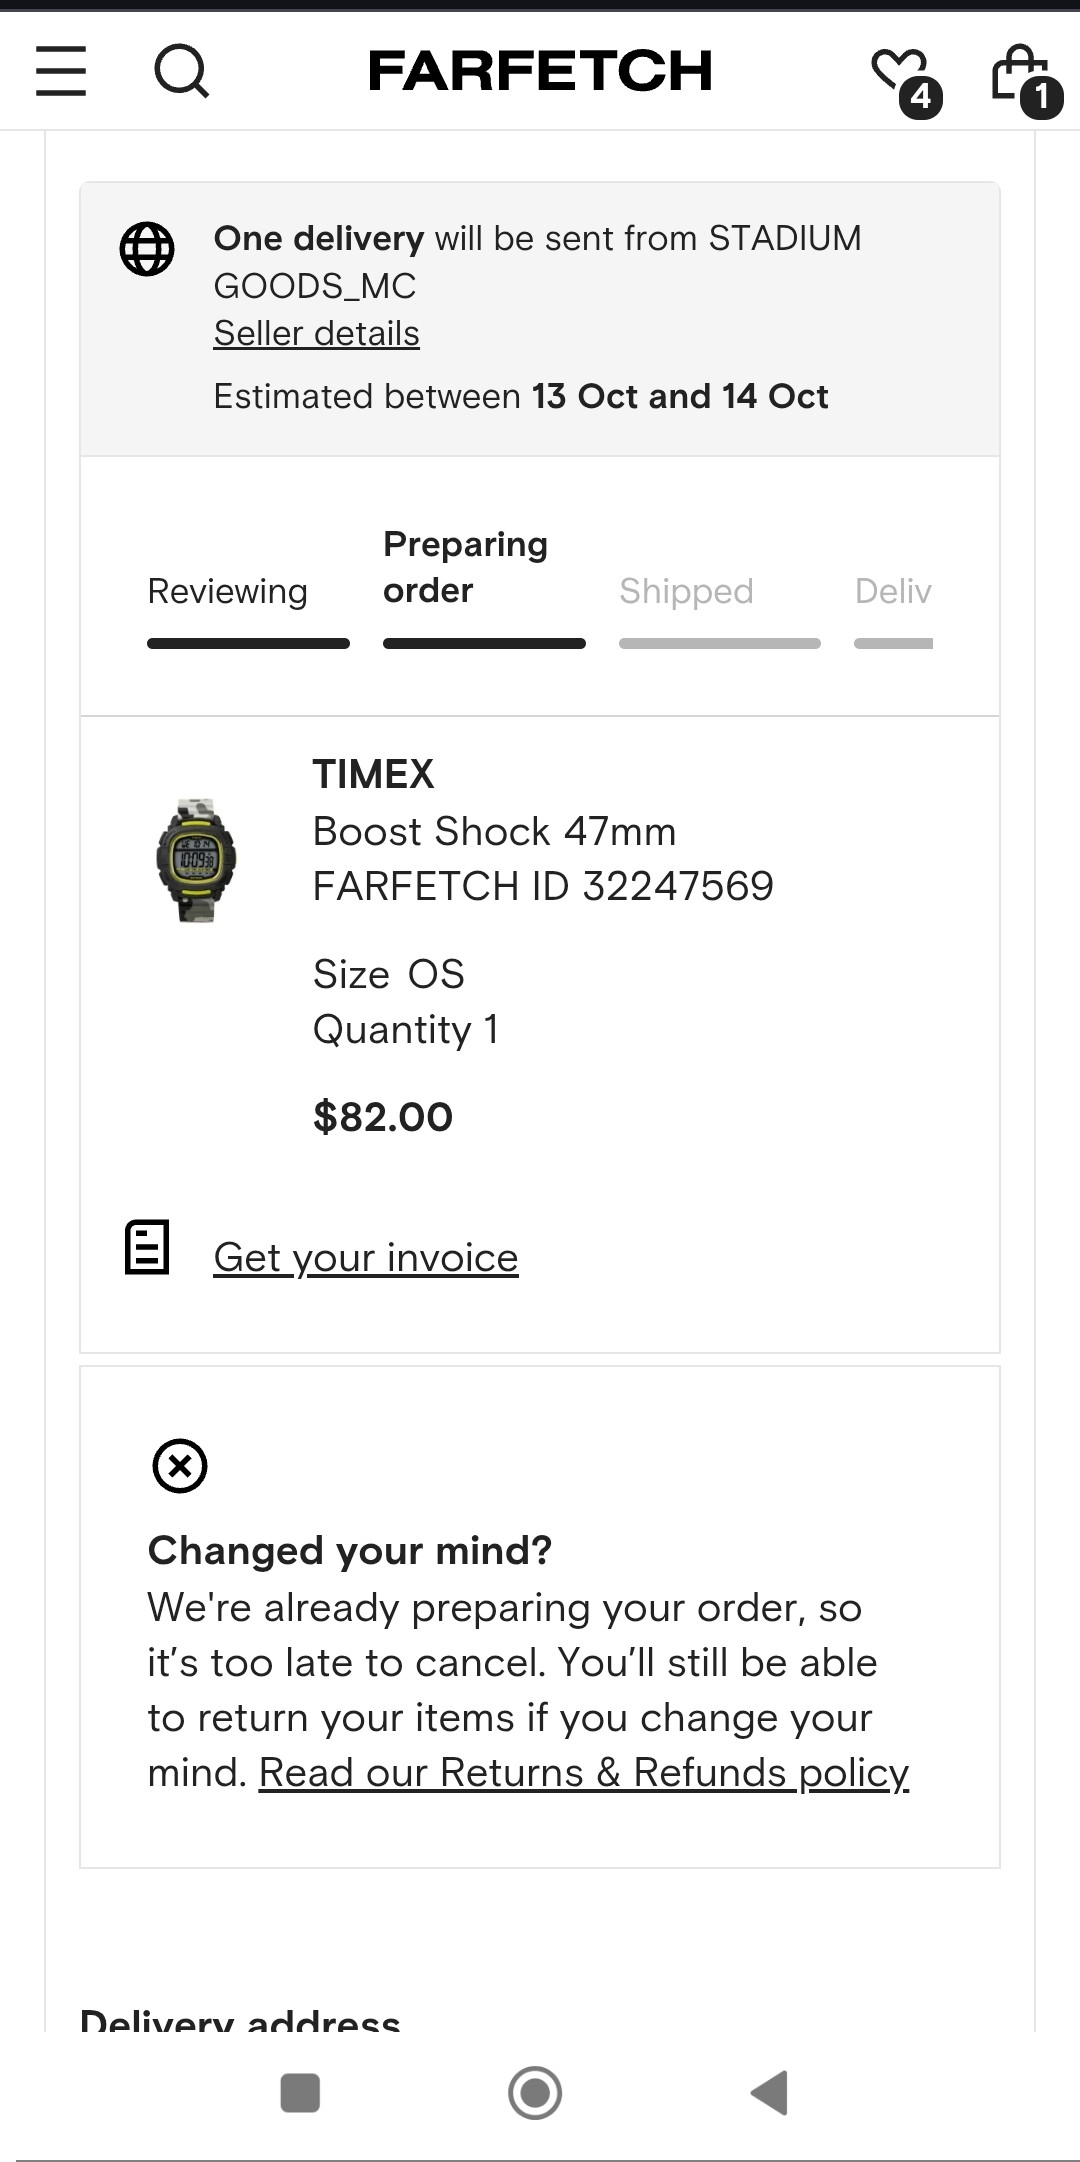Screen dimensions: 1080x2162
Task: Tap the FARFETCH logo
Action: (x=540, y=71)
